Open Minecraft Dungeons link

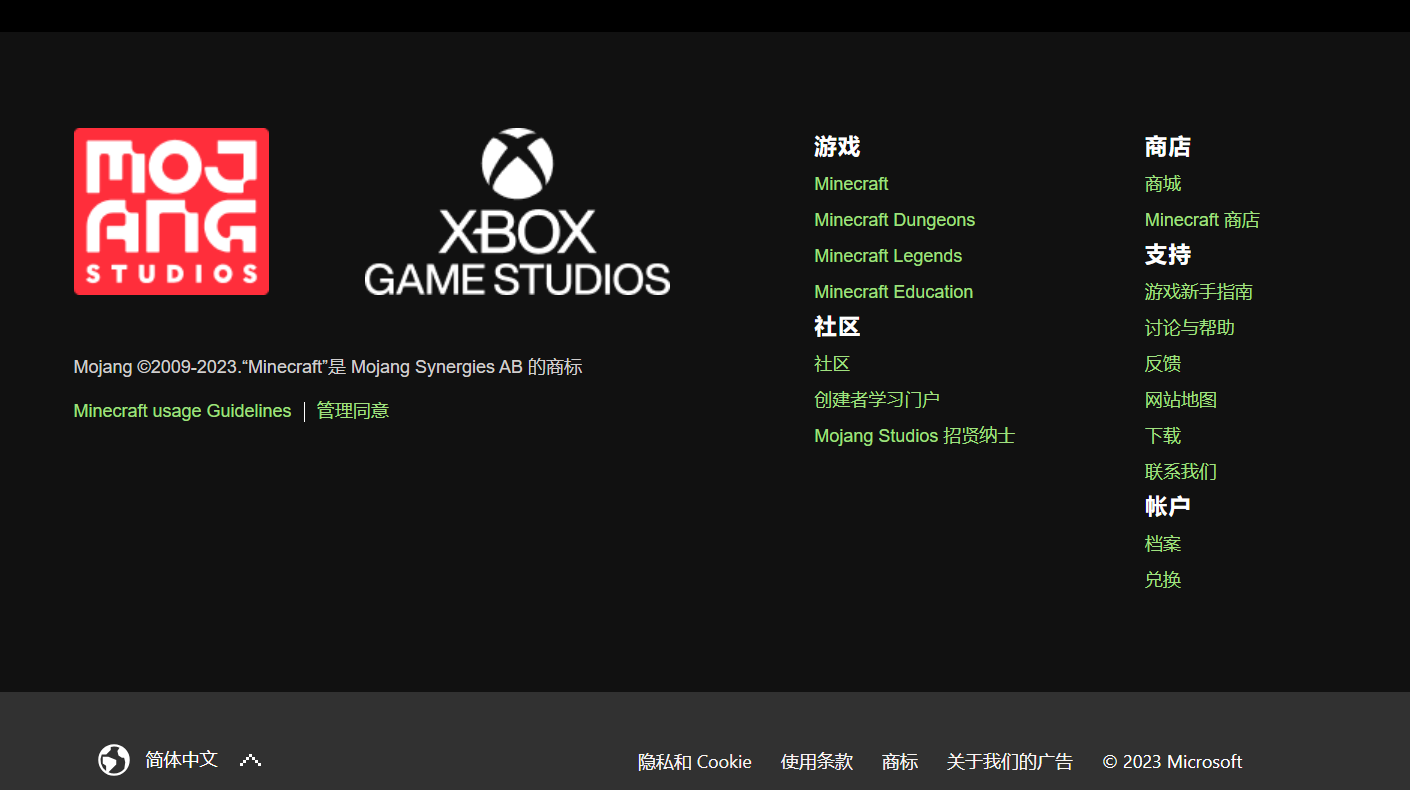[894, 220]
